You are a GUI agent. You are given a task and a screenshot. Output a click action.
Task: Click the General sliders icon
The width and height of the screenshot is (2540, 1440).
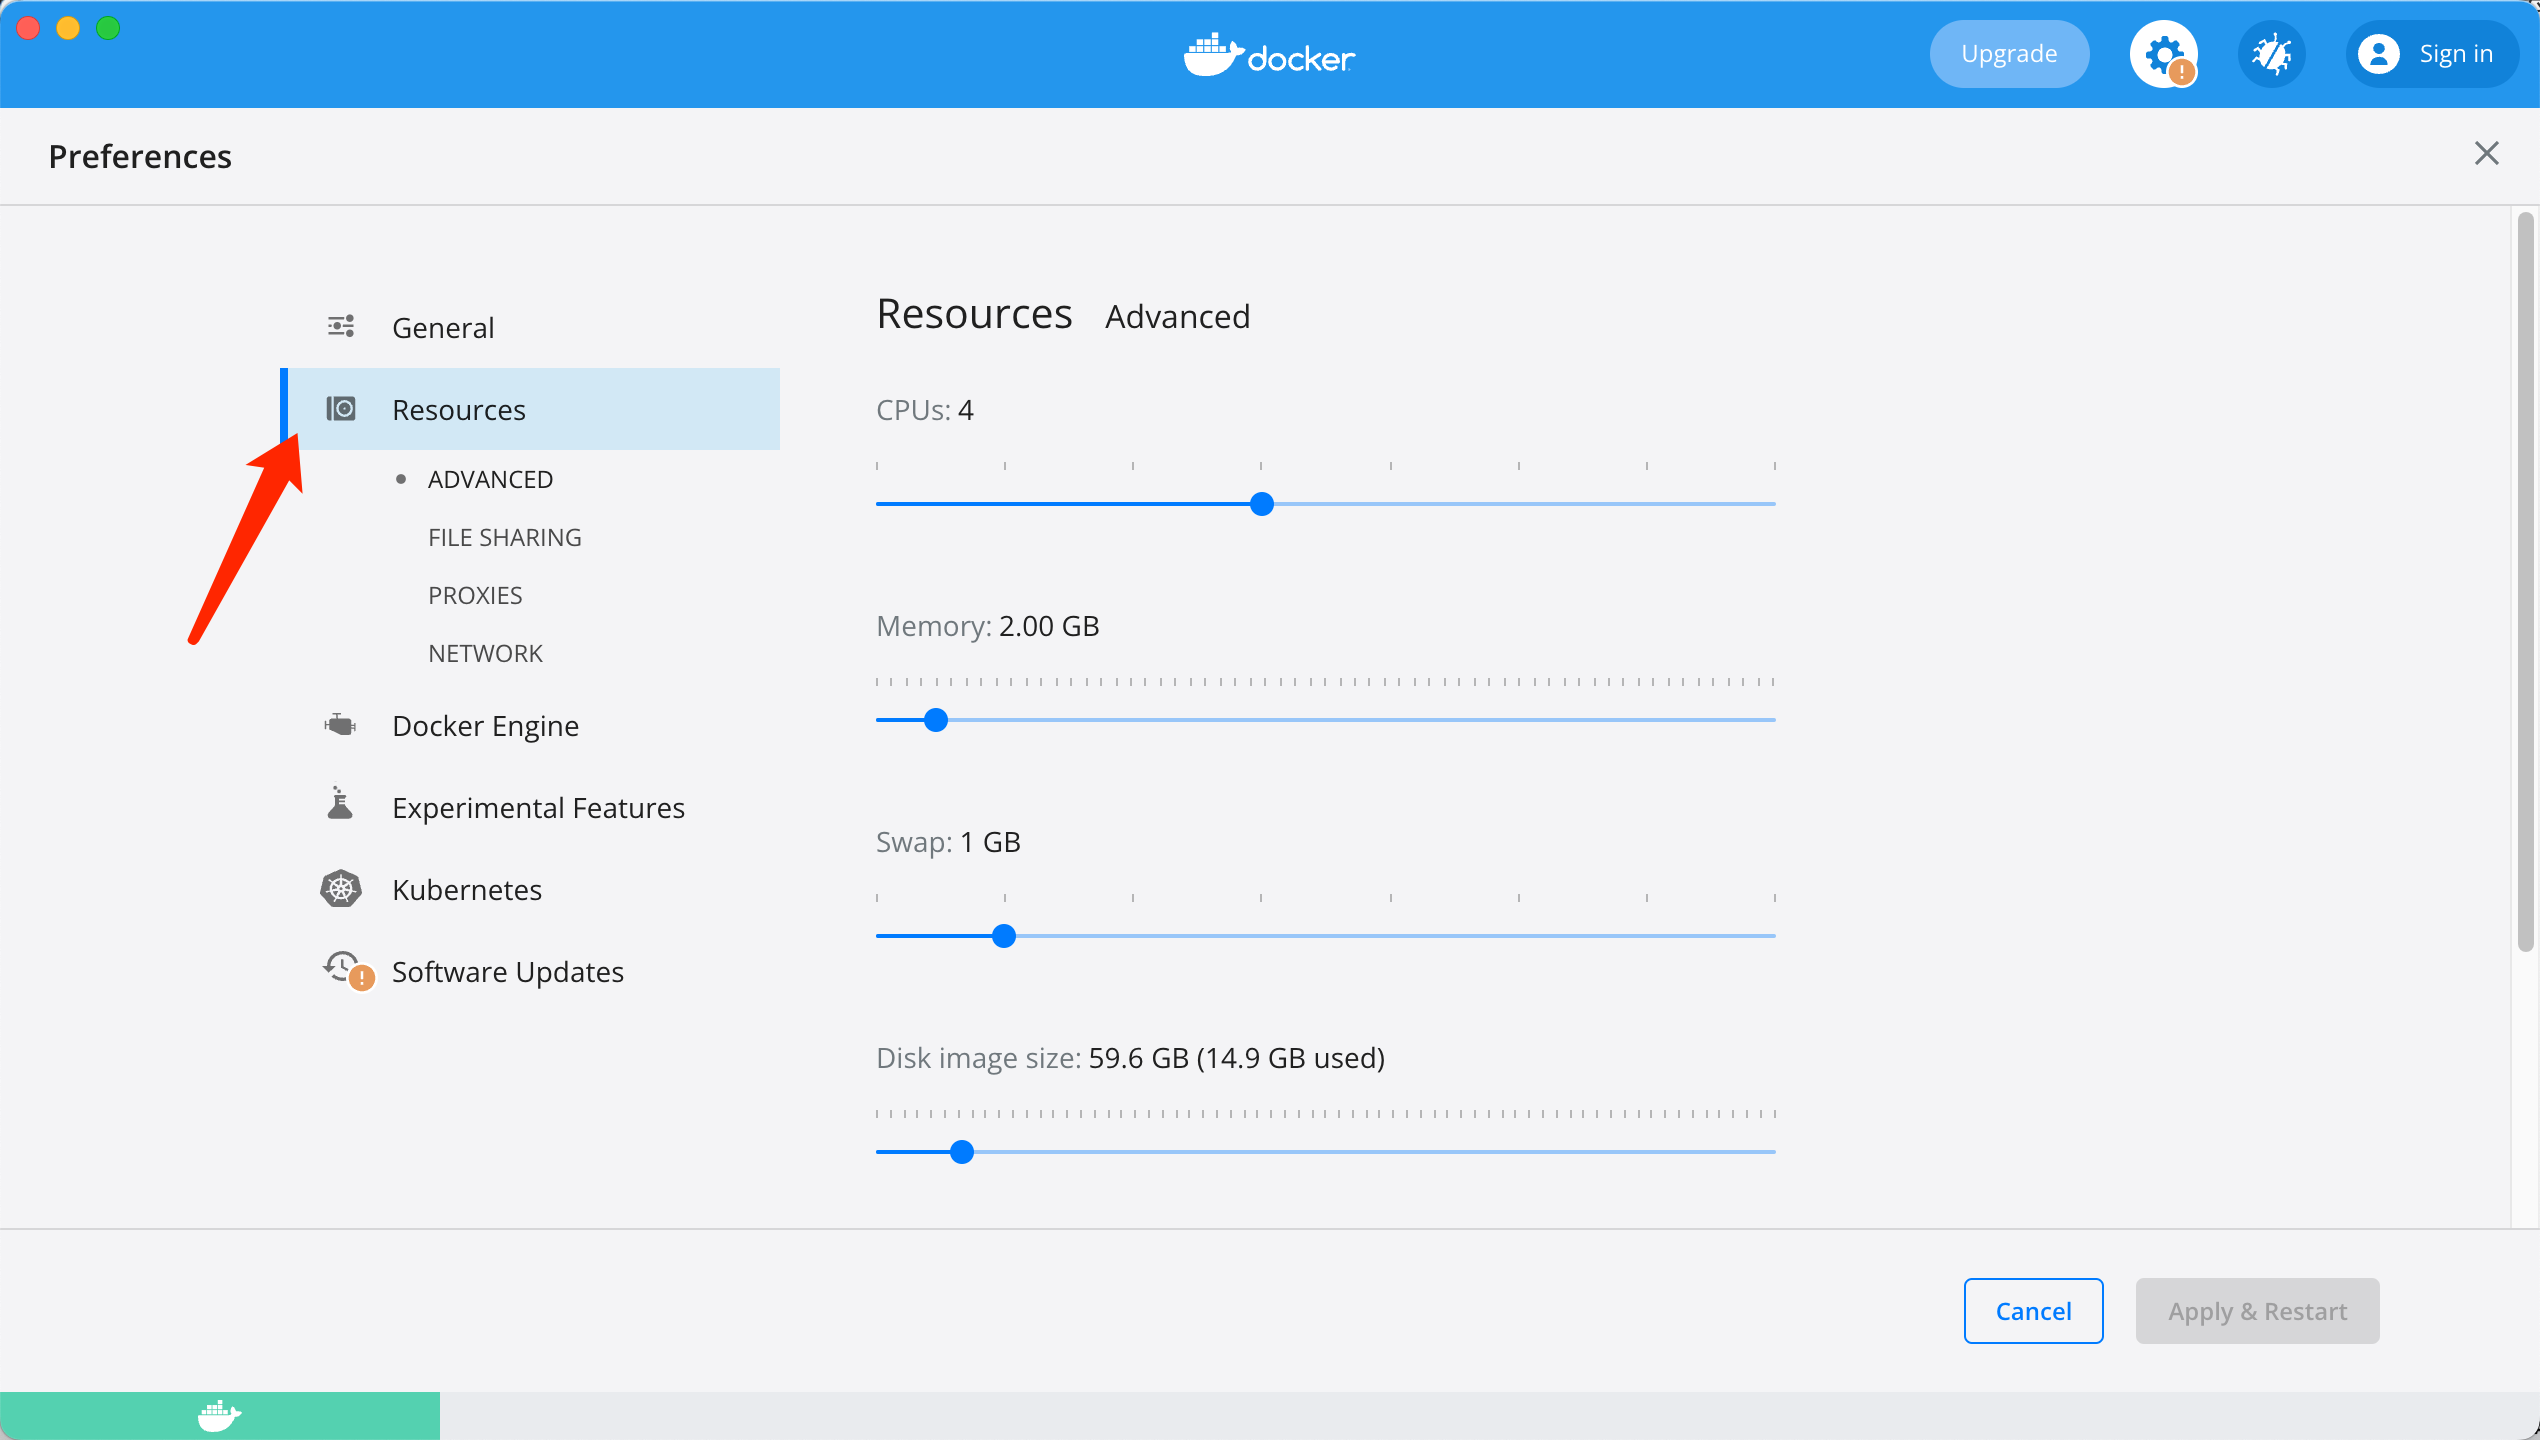(341, 326)
